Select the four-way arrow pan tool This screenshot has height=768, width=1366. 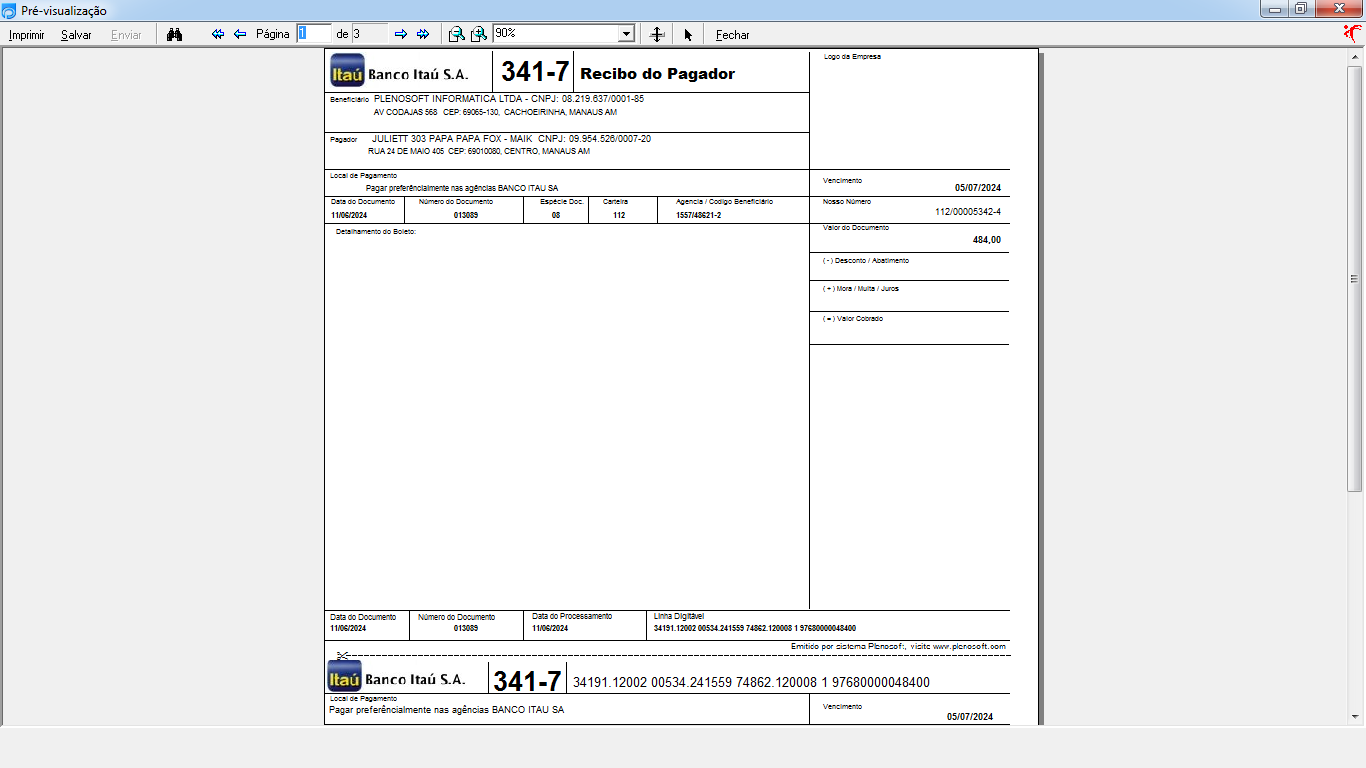[657, 34]
